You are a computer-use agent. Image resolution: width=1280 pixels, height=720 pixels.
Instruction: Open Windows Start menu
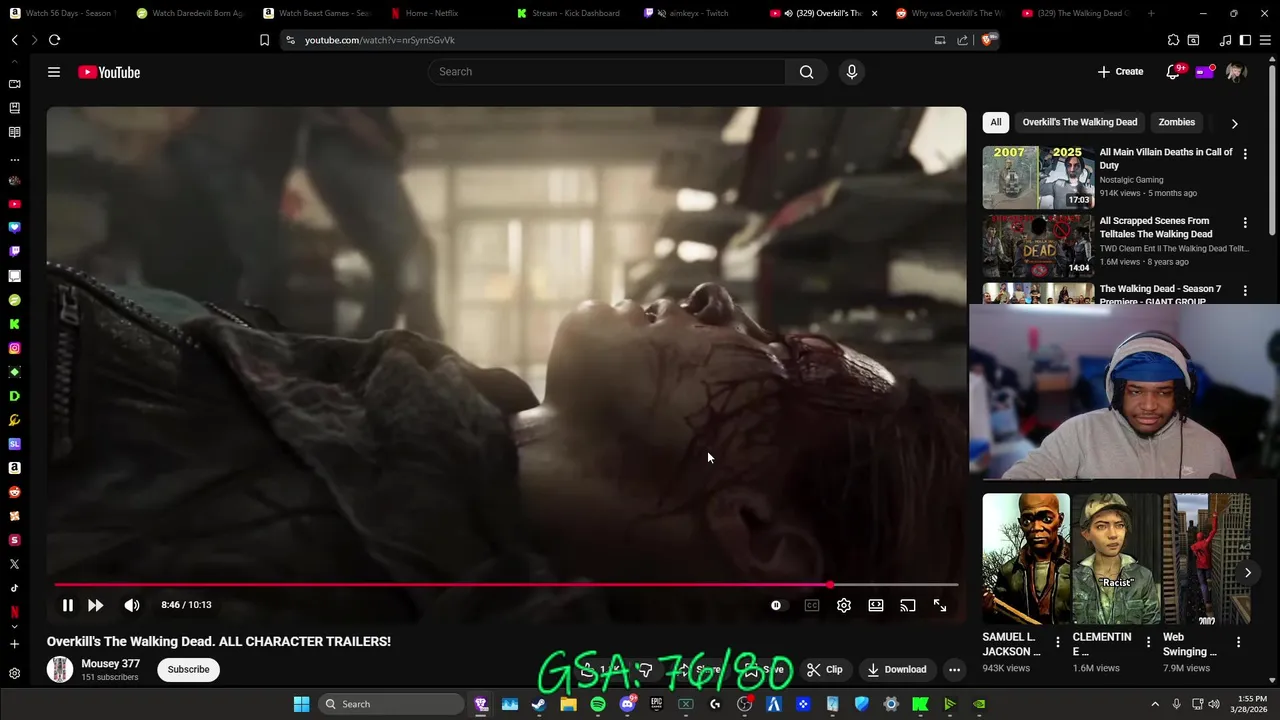(301, 704)
